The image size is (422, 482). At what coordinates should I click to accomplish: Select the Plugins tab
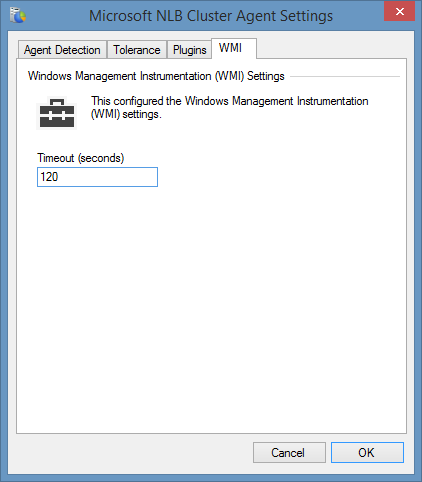point(189,50)
